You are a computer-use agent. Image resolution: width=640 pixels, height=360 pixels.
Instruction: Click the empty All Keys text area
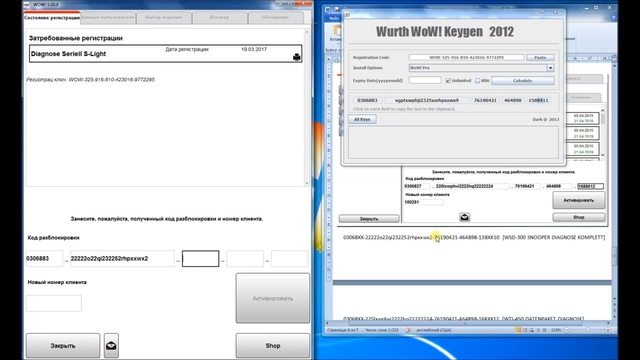[453, 142]
